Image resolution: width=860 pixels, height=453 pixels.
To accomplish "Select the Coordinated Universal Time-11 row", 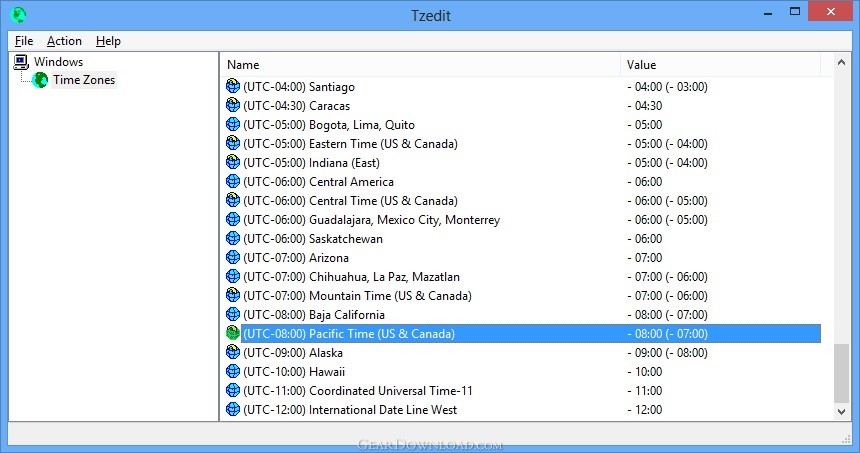I will tap(523, 390).
